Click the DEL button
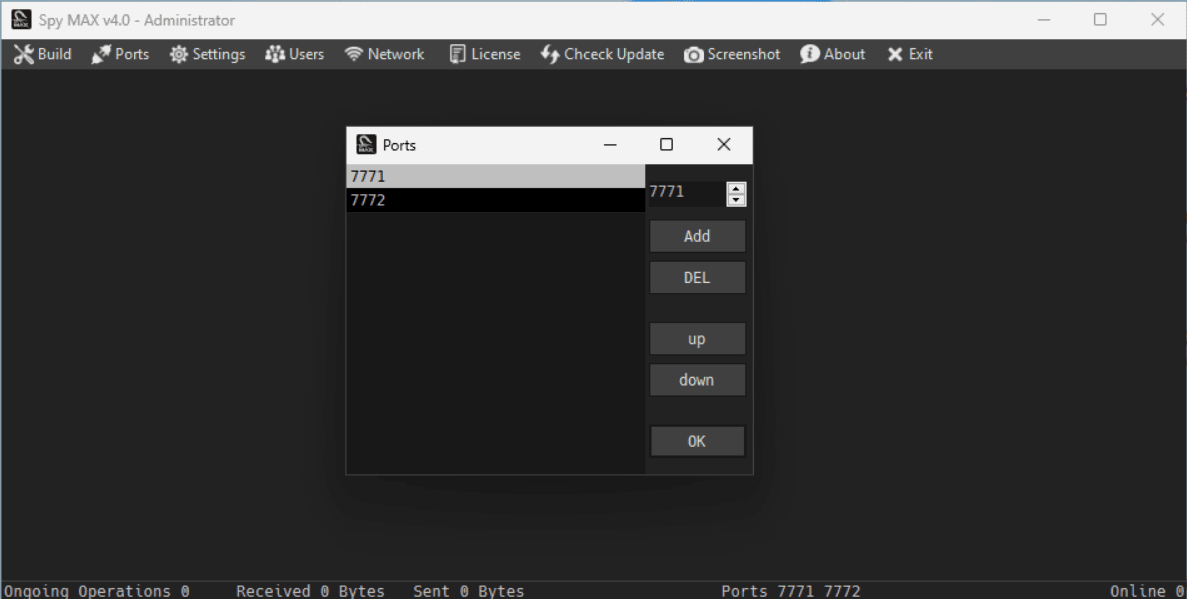This screenshot has width=1187, height=599. [x=697, y=278]
